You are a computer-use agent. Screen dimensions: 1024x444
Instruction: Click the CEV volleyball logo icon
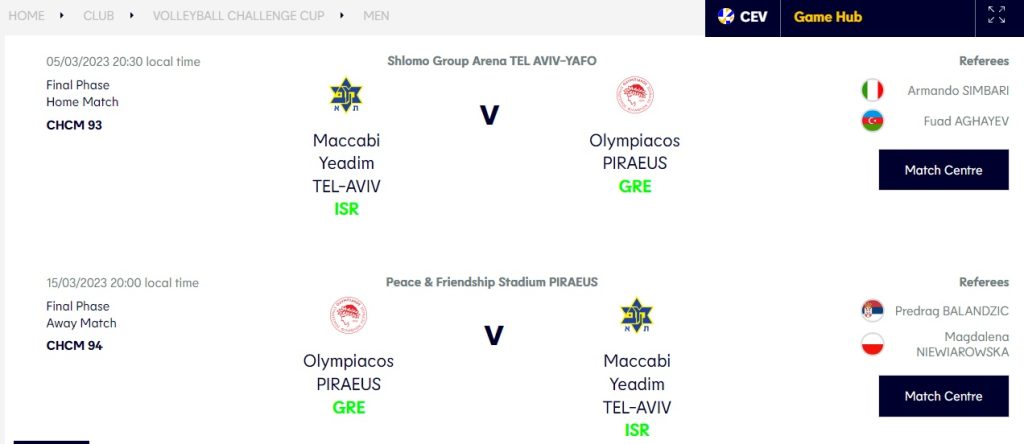point(726,16)
